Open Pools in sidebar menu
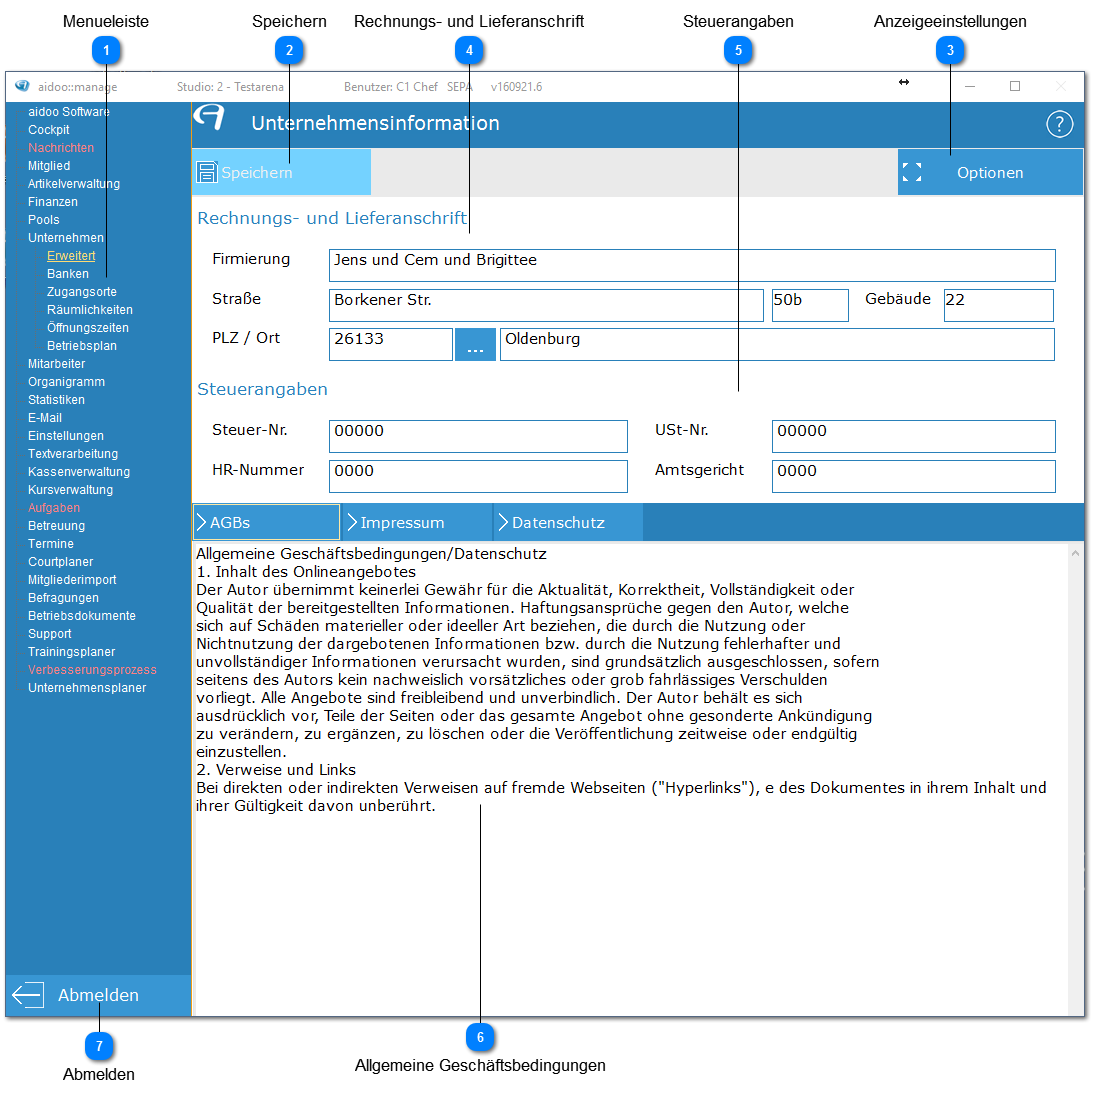This screenshot has height=1100, width=1094. tap(44, 220)
